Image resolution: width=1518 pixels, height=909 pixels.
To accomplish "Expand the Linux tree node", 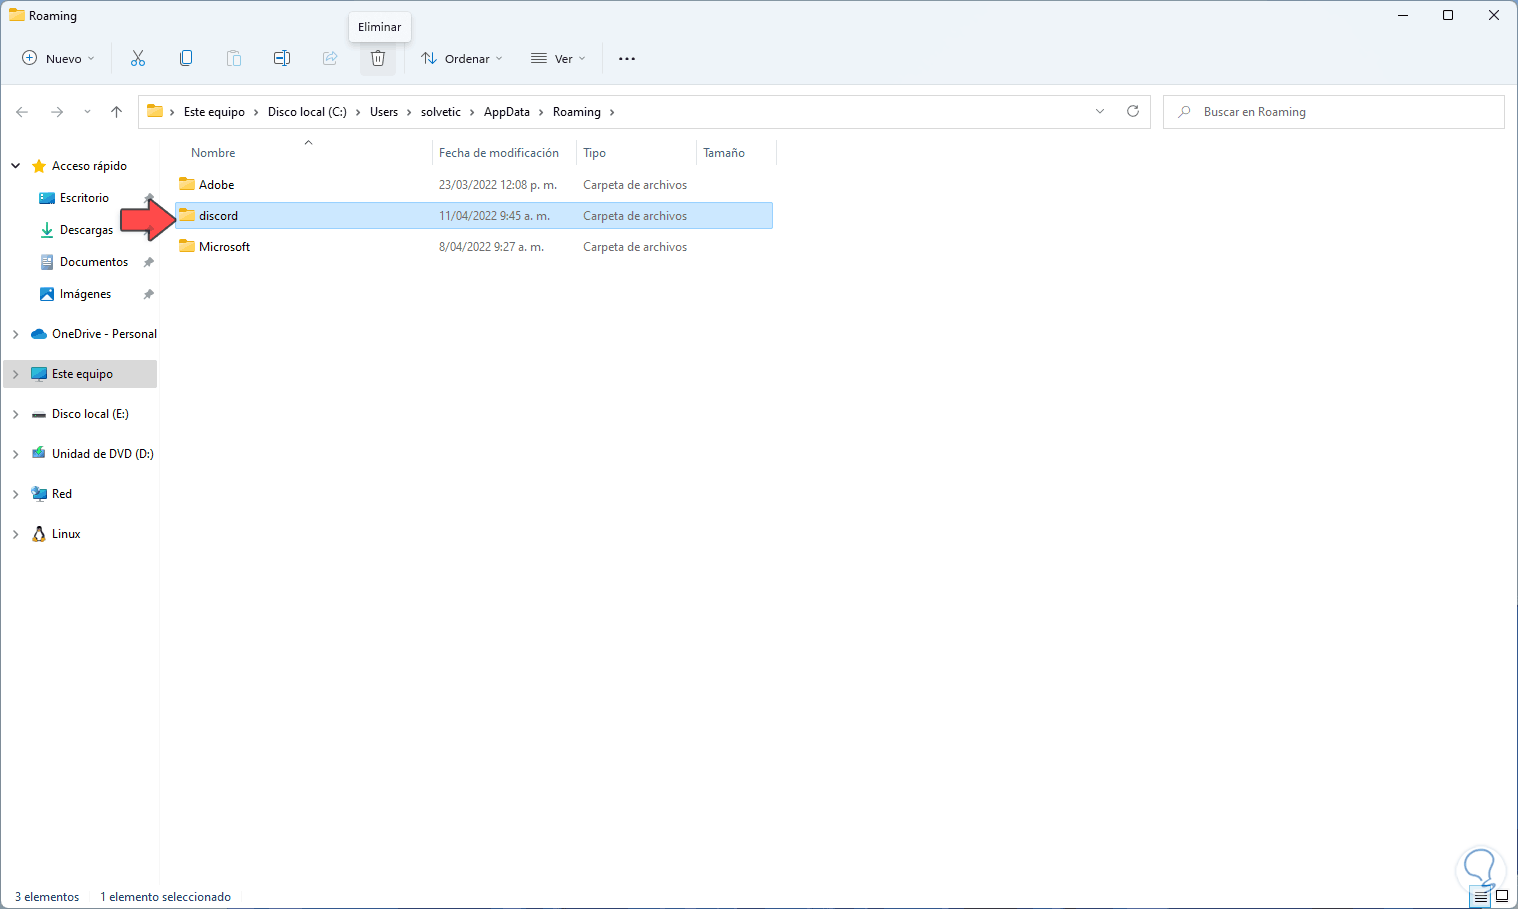I will pos(16,534).
